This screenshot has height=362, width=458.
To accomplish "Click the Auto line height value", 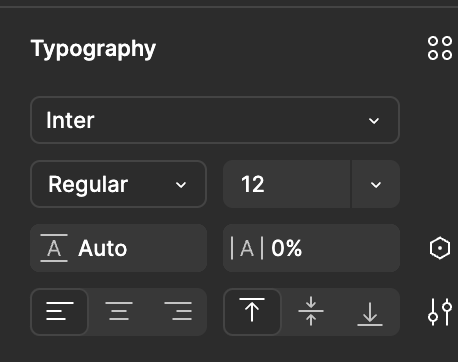I will coord(103,248).
